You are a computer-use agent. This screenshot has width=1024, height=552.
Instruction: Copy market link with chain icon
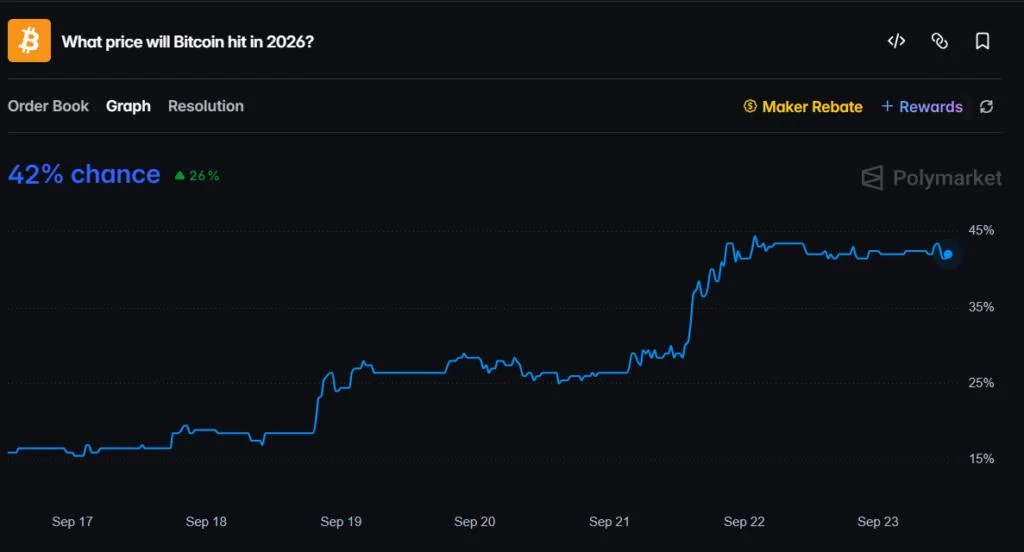click(x=939, y=41)
